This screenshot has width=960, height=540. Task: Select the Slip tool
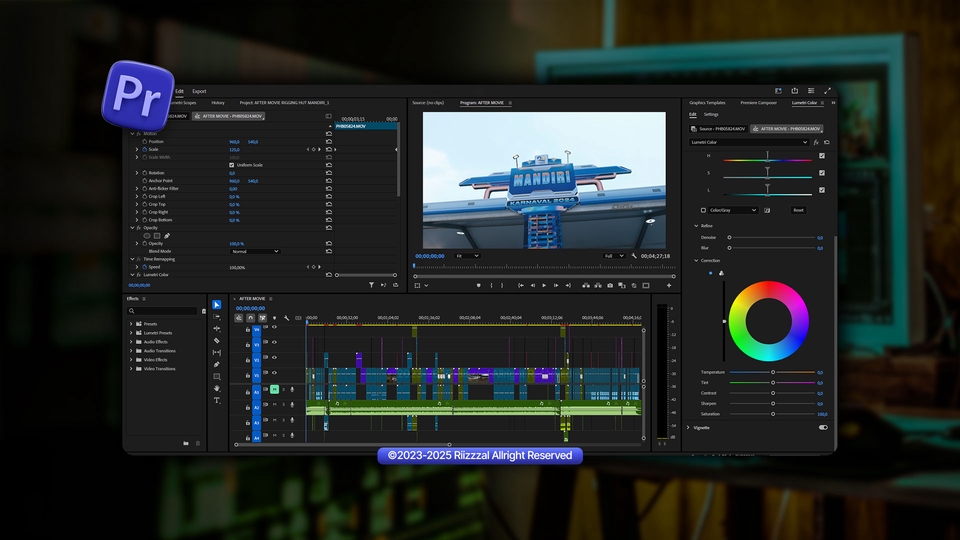pos(217,353)
